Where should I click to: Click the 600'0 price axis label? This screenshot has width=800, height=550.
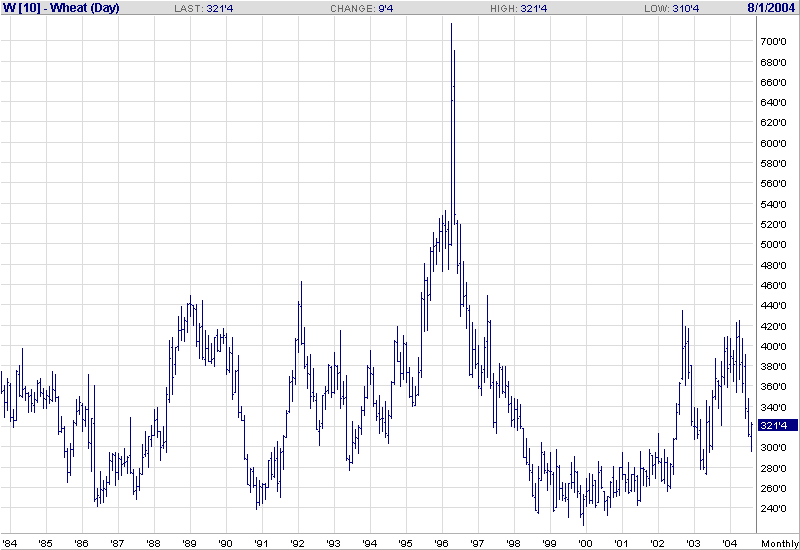pos(773,143)
